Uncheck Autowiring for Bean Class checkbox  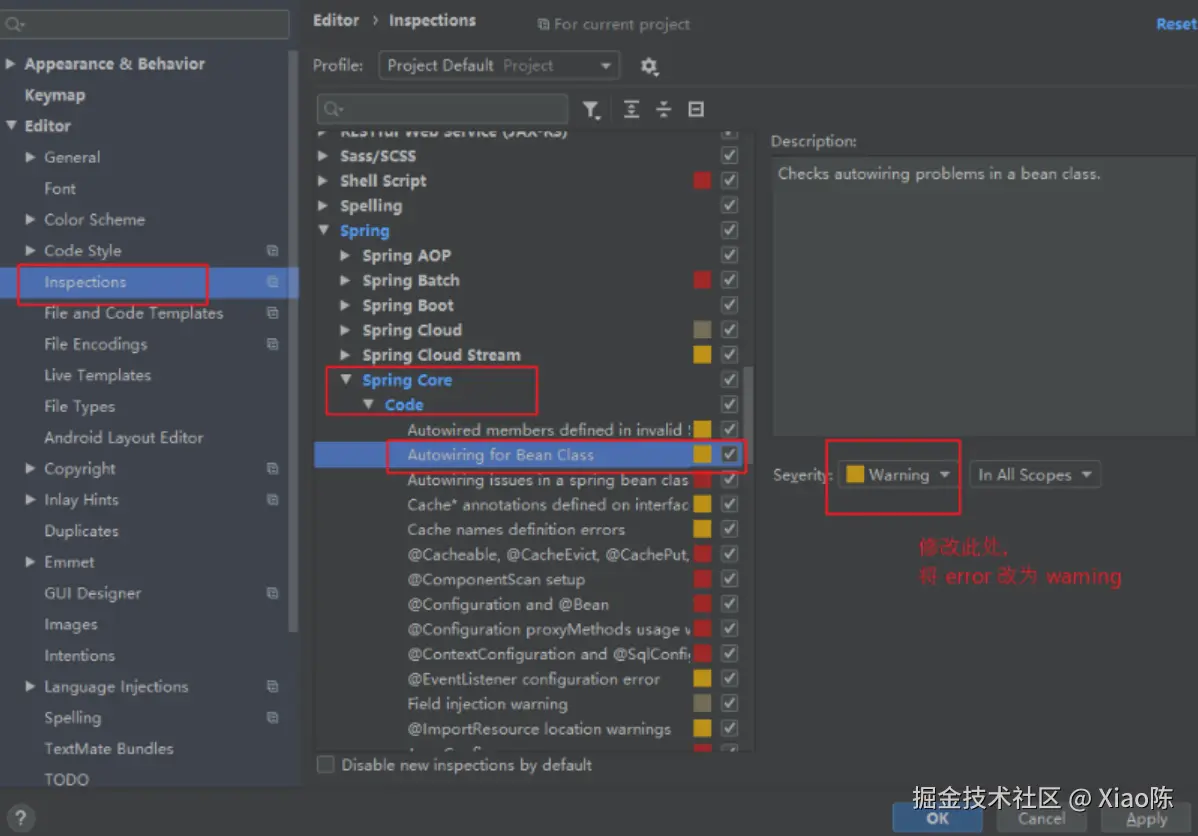[730, 455]
